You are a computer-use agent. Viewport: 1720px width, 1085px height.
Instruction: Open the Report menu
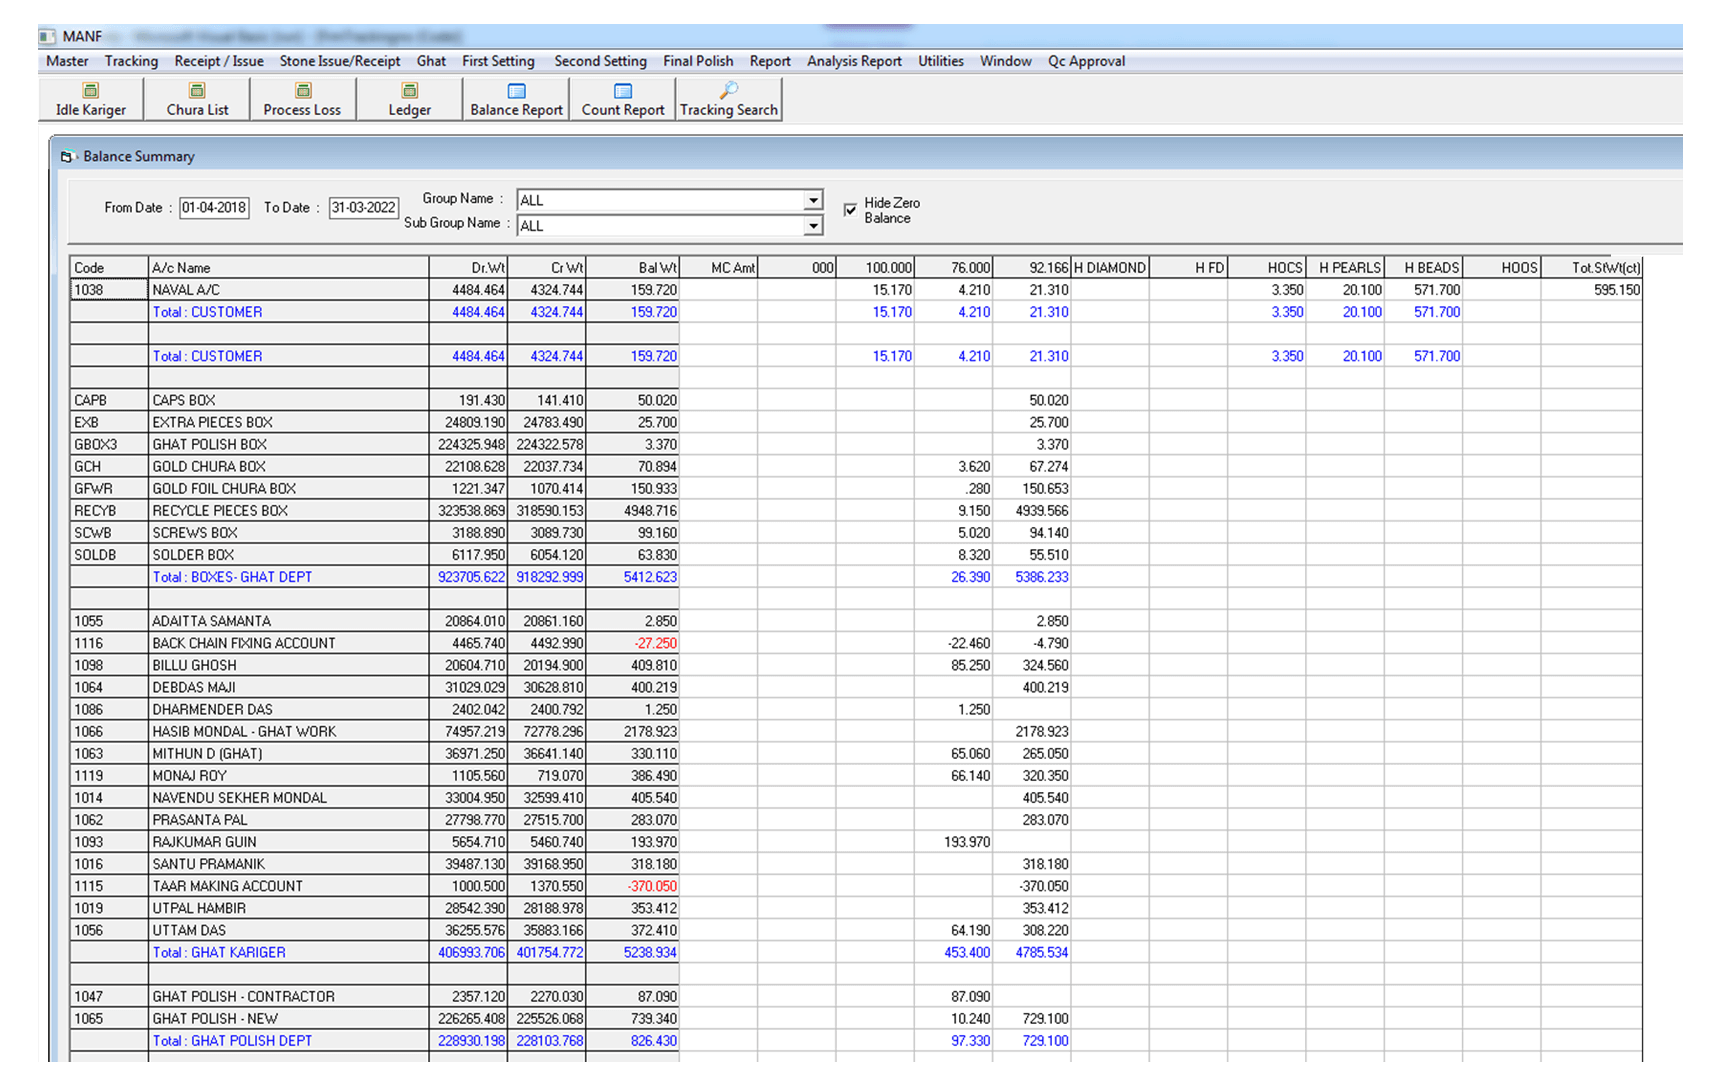(770, 61)
